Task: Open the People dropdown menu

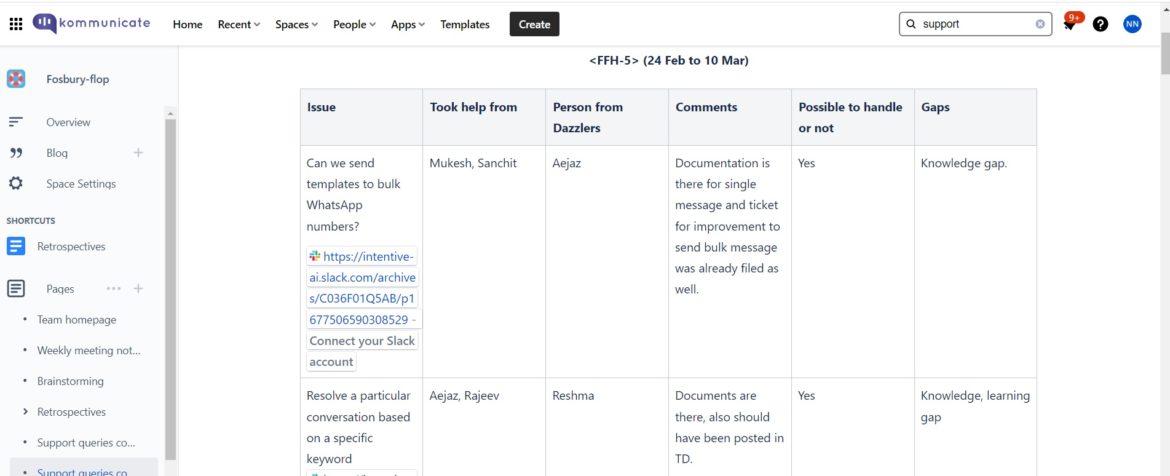Action: coord(354,24)
